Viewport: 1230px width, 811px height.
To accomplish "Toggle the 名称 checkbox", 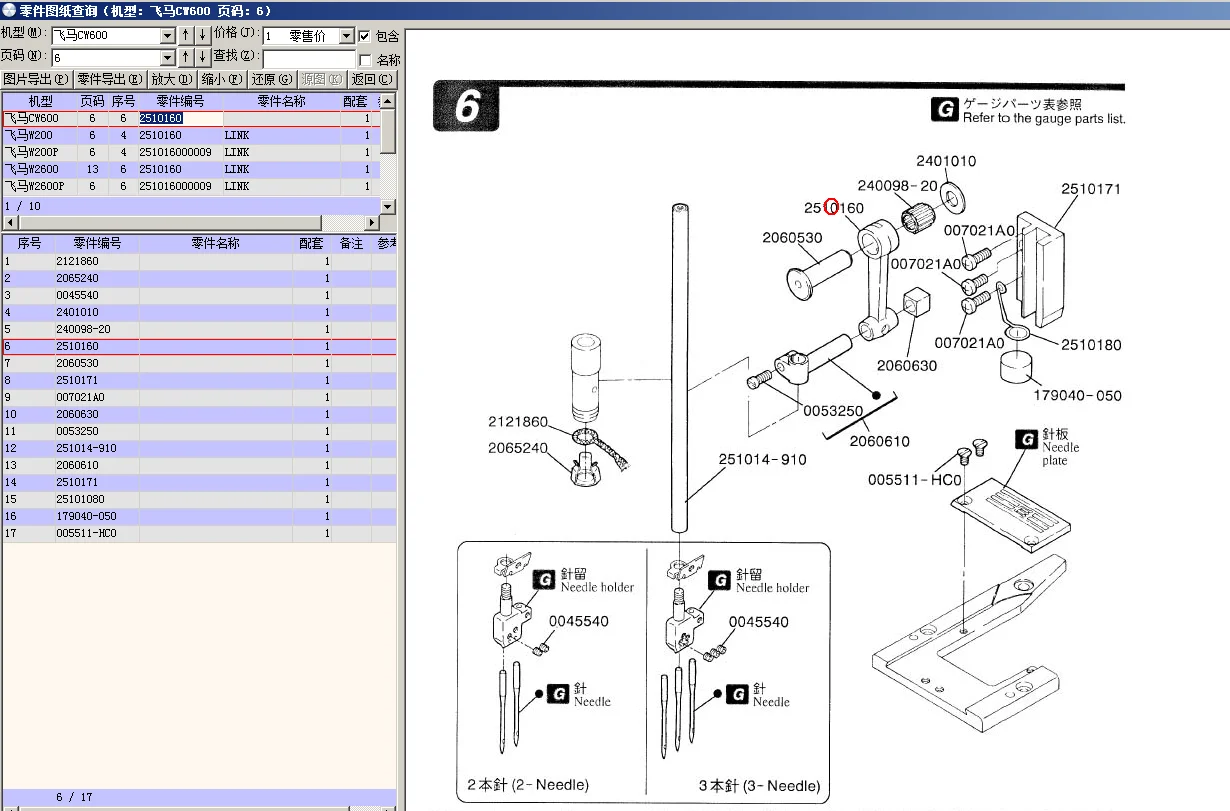I will (365, 60).
